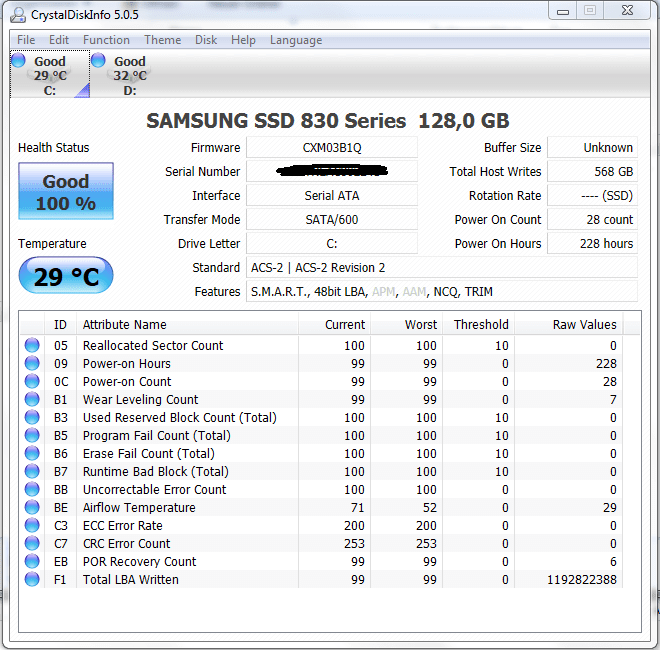Click status orb of Power-on Count row

pyautogui.click(x=32, y=381)
